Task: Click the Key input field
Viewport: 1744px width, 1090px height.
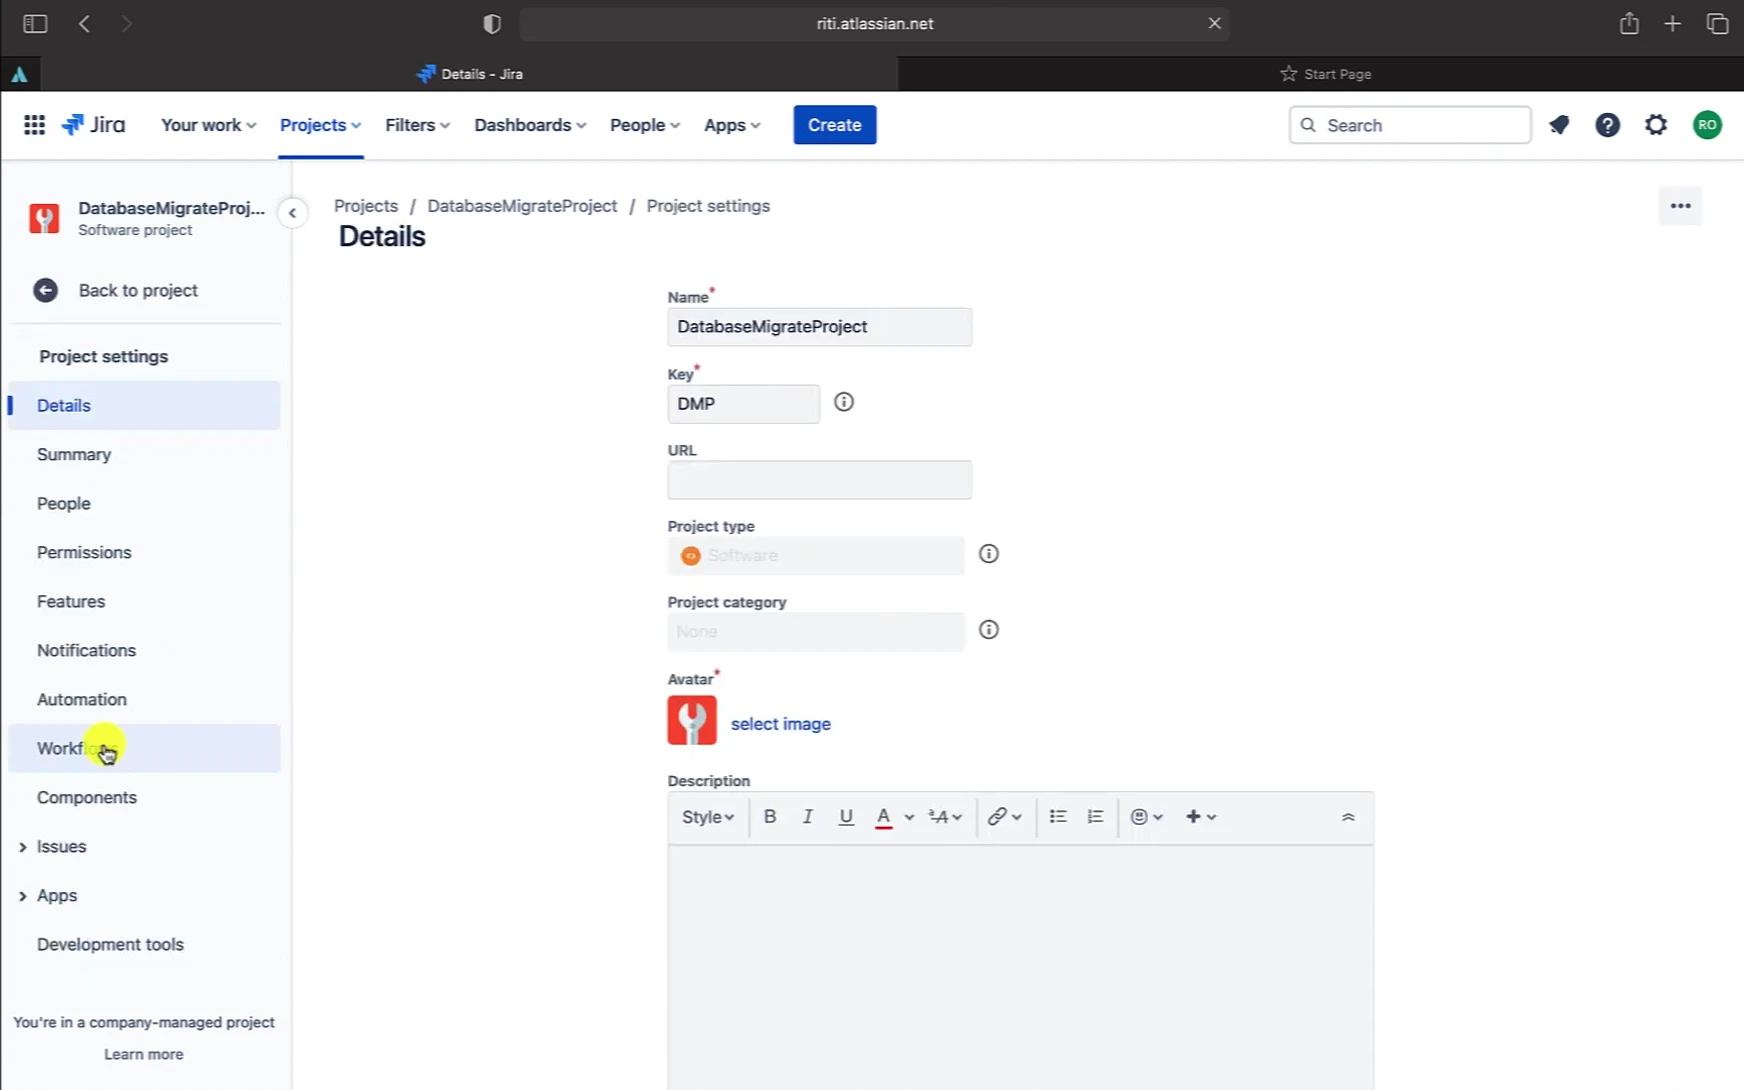Action: point(744,404)
